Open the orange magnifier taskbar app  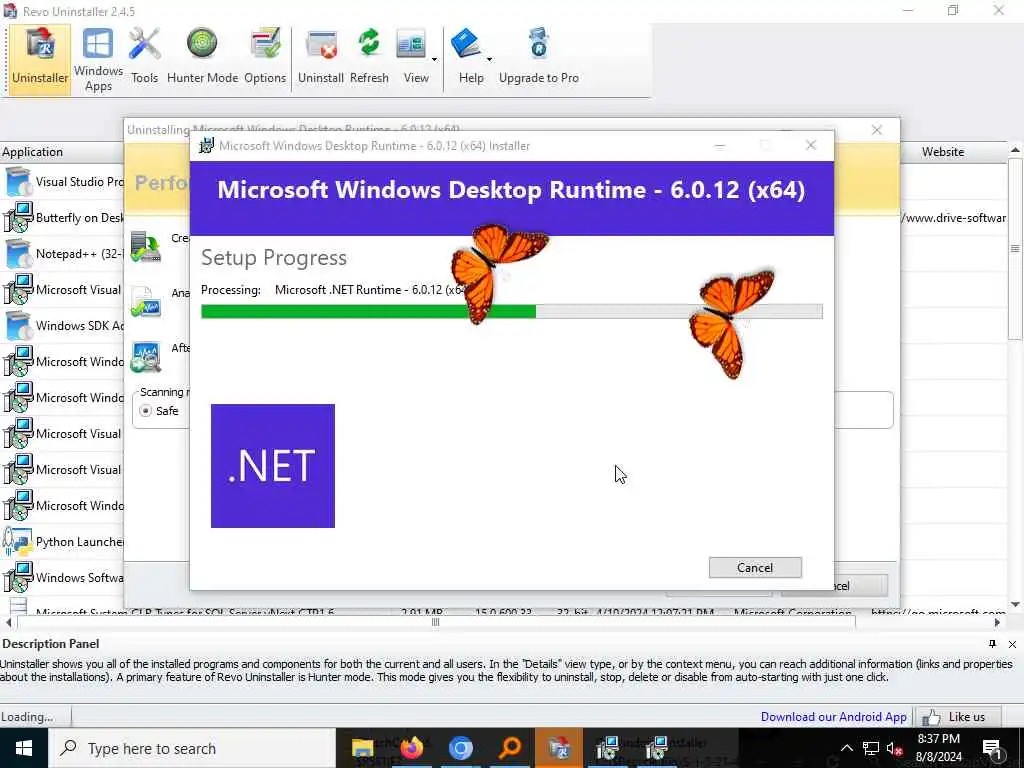pos(509,748)
